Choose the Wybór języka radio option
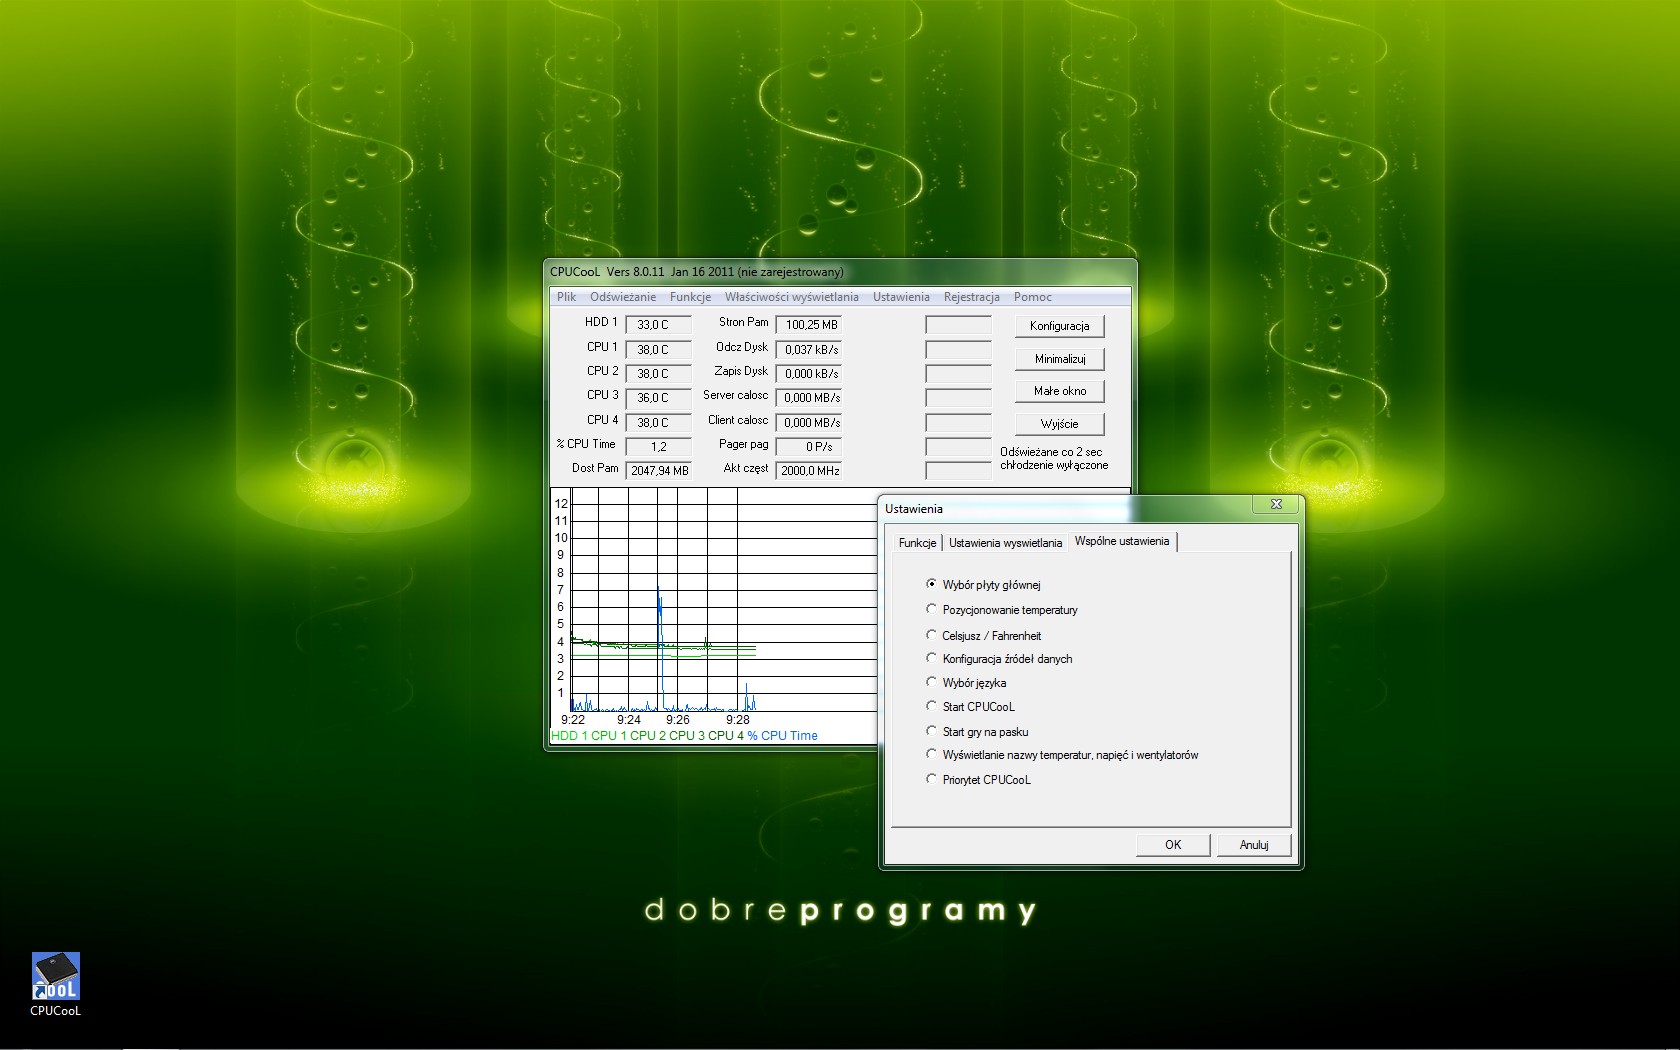Screen dimensions: 1680x1050 932,682
